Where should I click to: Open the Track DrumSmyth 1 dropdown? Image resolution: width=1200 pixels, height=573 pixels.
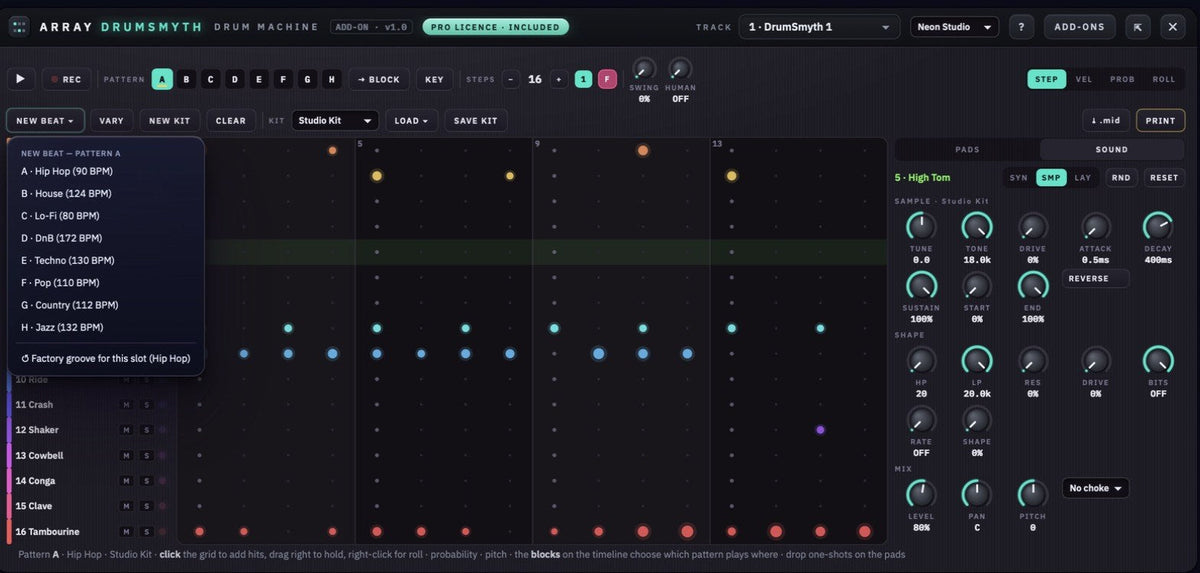pyautogui.click(x=819, y=27)
